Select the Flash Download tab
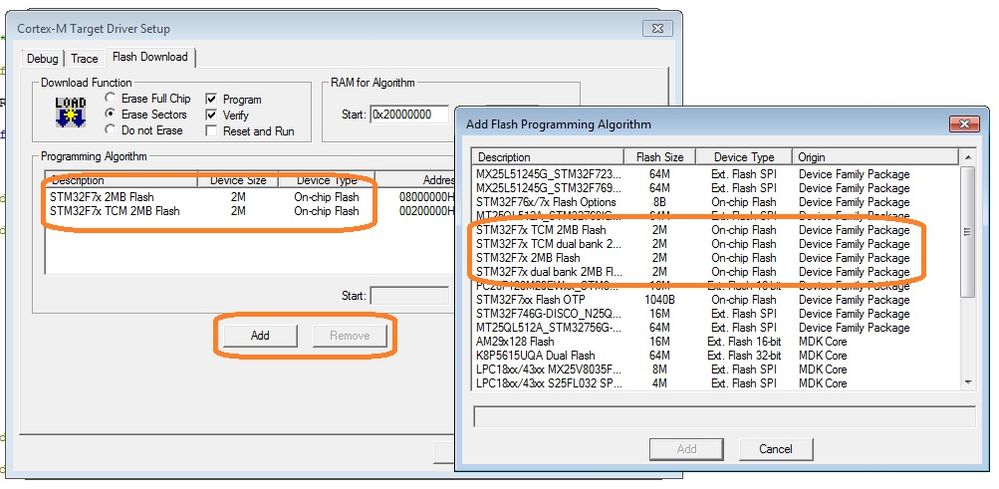Viewport: 999px width, 489px height. [150, 57]
